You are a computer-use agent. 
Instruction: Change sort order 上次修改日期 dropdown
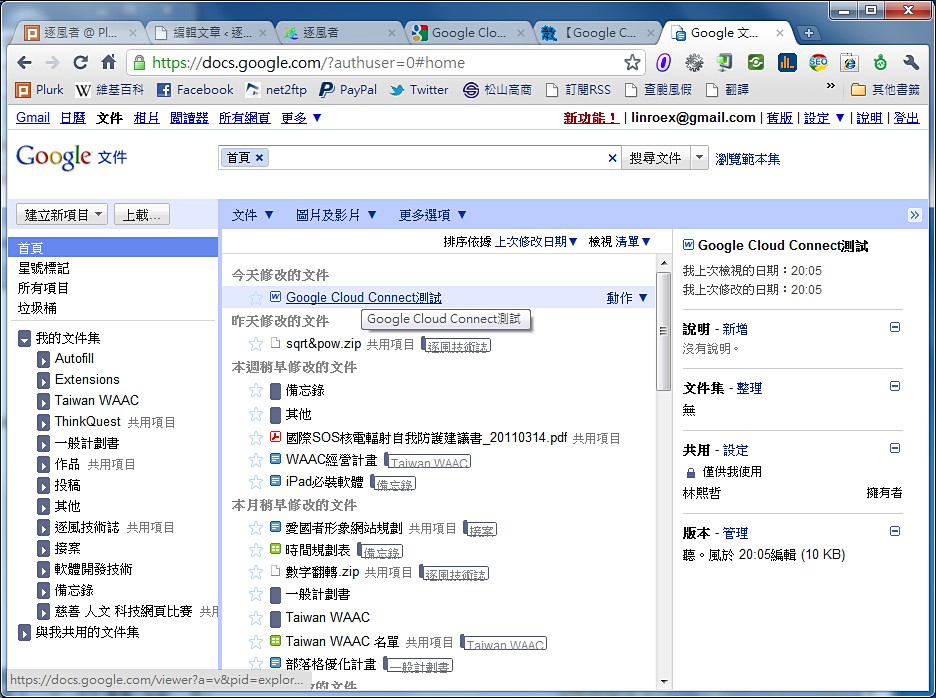[536, 242]
